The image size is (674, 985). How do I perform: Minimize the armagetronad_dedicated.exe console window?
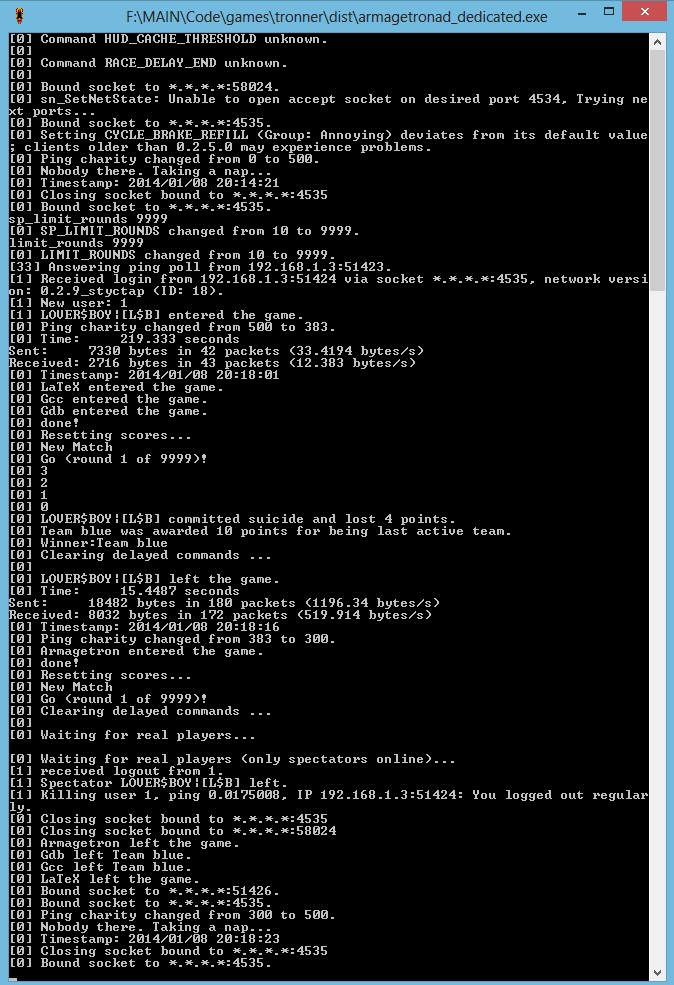tap(582, 13)
